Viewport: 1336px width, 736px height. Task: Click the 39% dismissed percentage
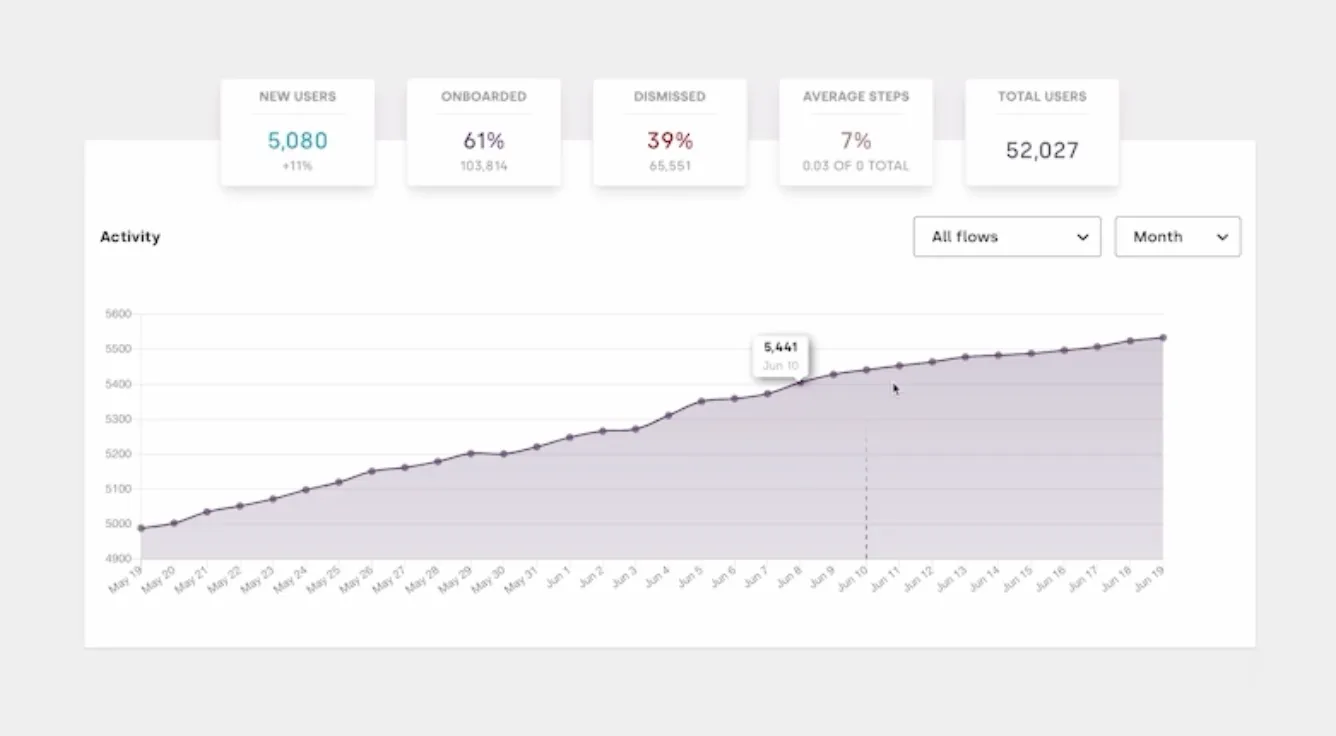670,140
